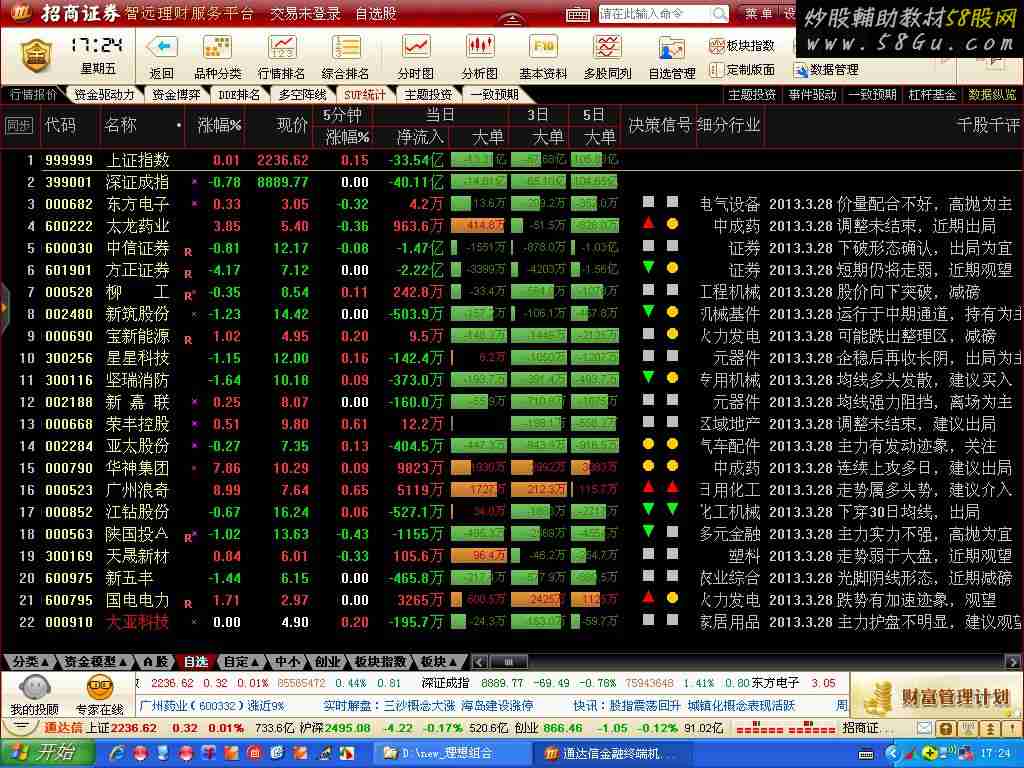1024x768 pixels.
Task: Click the gold shield logo icon
Action: point(37,55)
